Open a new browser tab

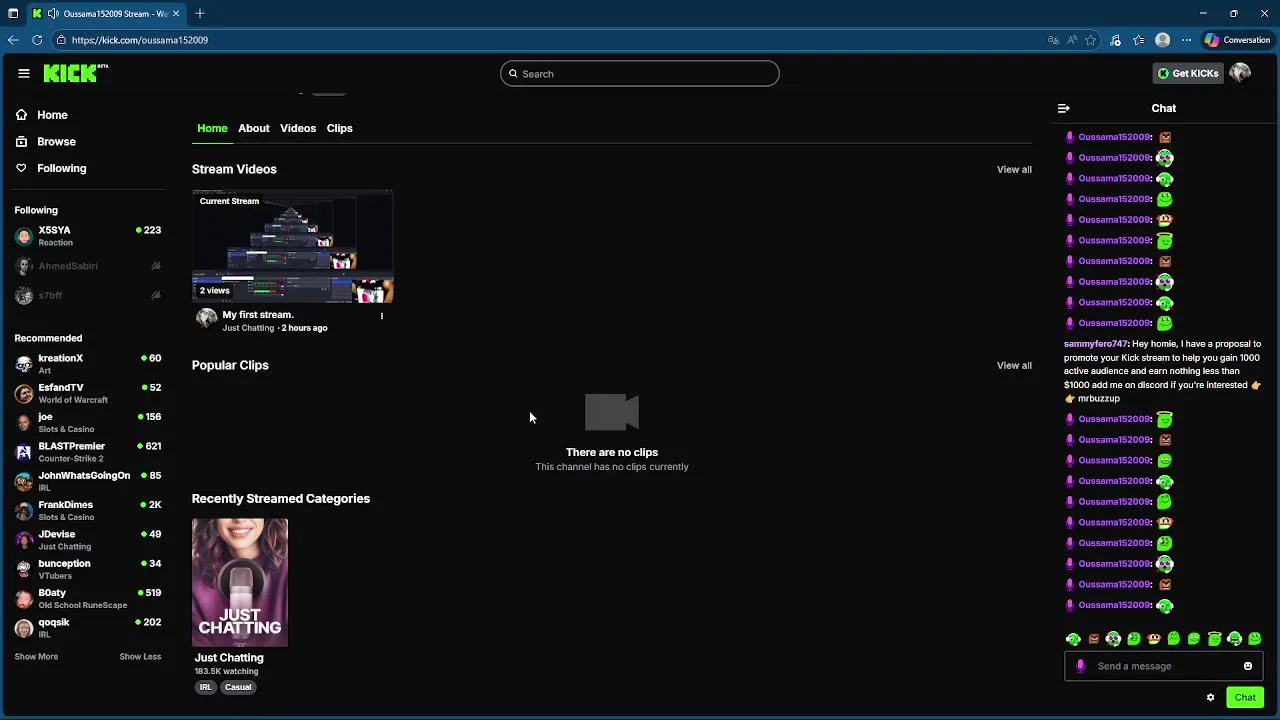(x=200, y=14)
